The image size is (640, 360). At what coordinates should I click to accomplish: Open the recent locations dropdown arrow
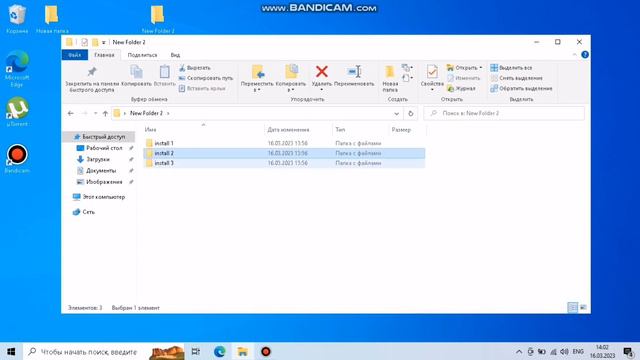click(x=96, y=113)
